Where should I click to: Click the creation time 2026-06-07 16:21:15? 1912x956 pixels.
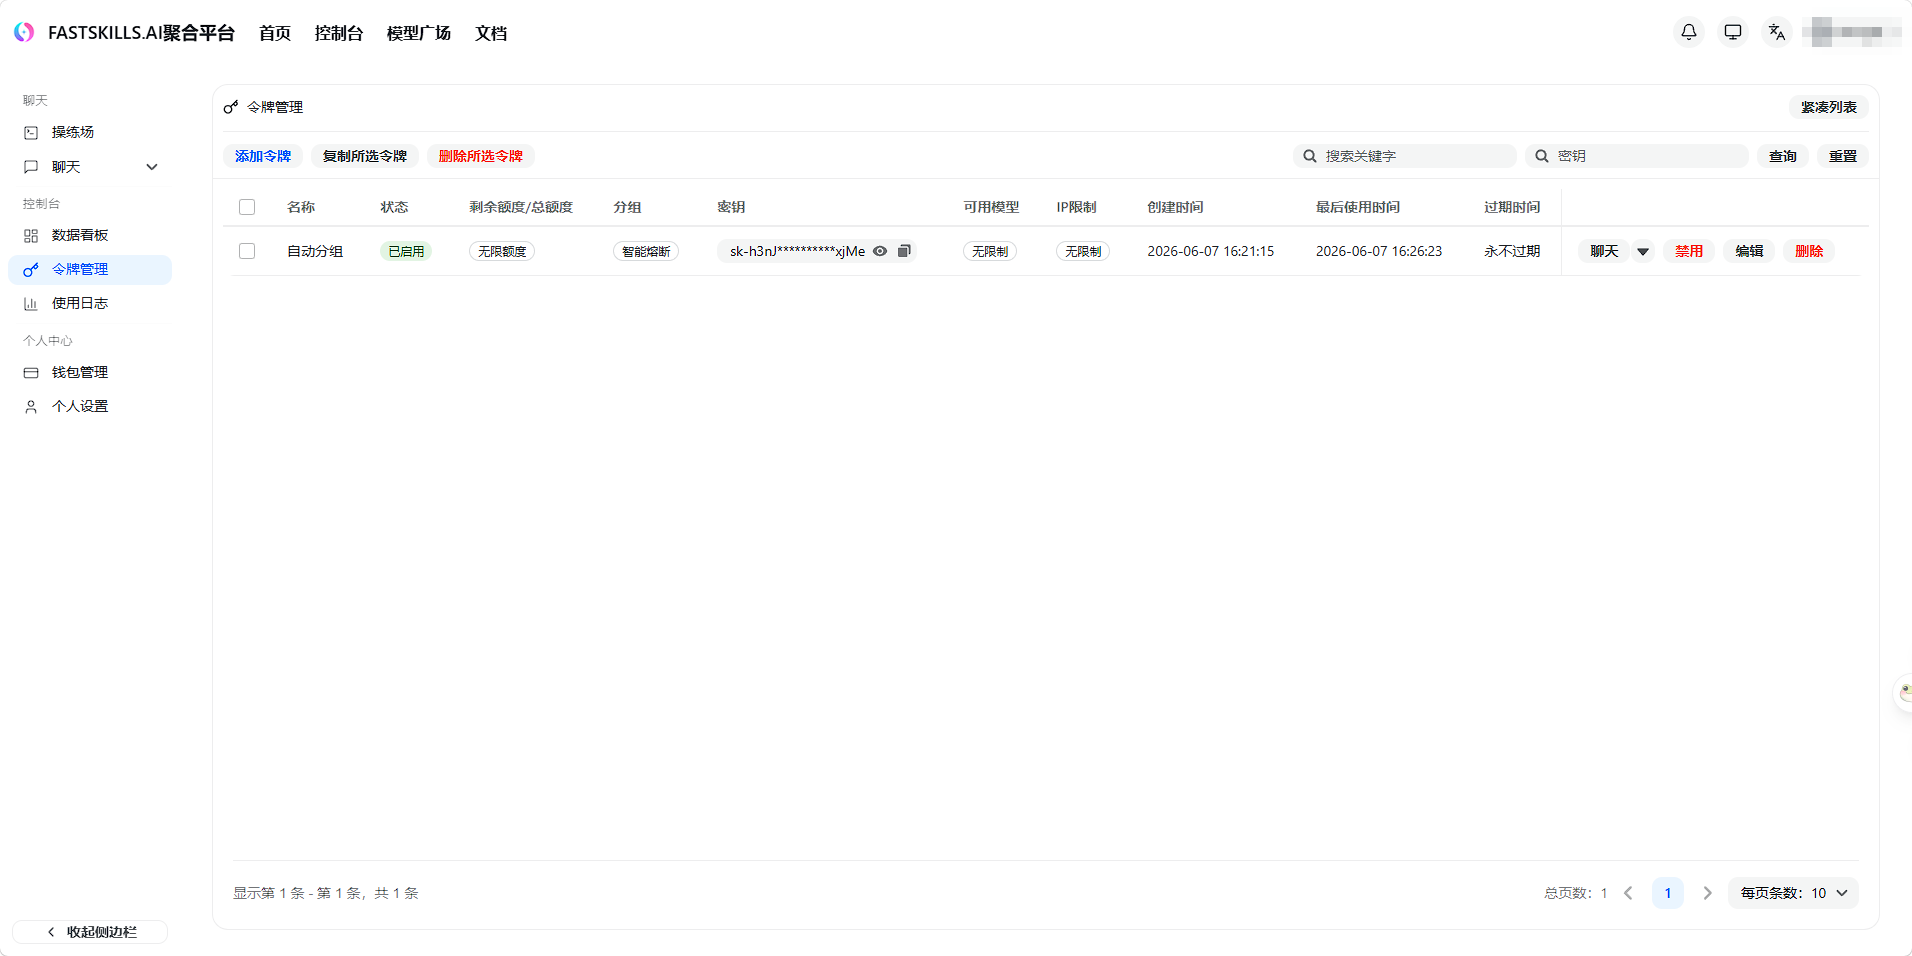click(x=1211, y=251)
